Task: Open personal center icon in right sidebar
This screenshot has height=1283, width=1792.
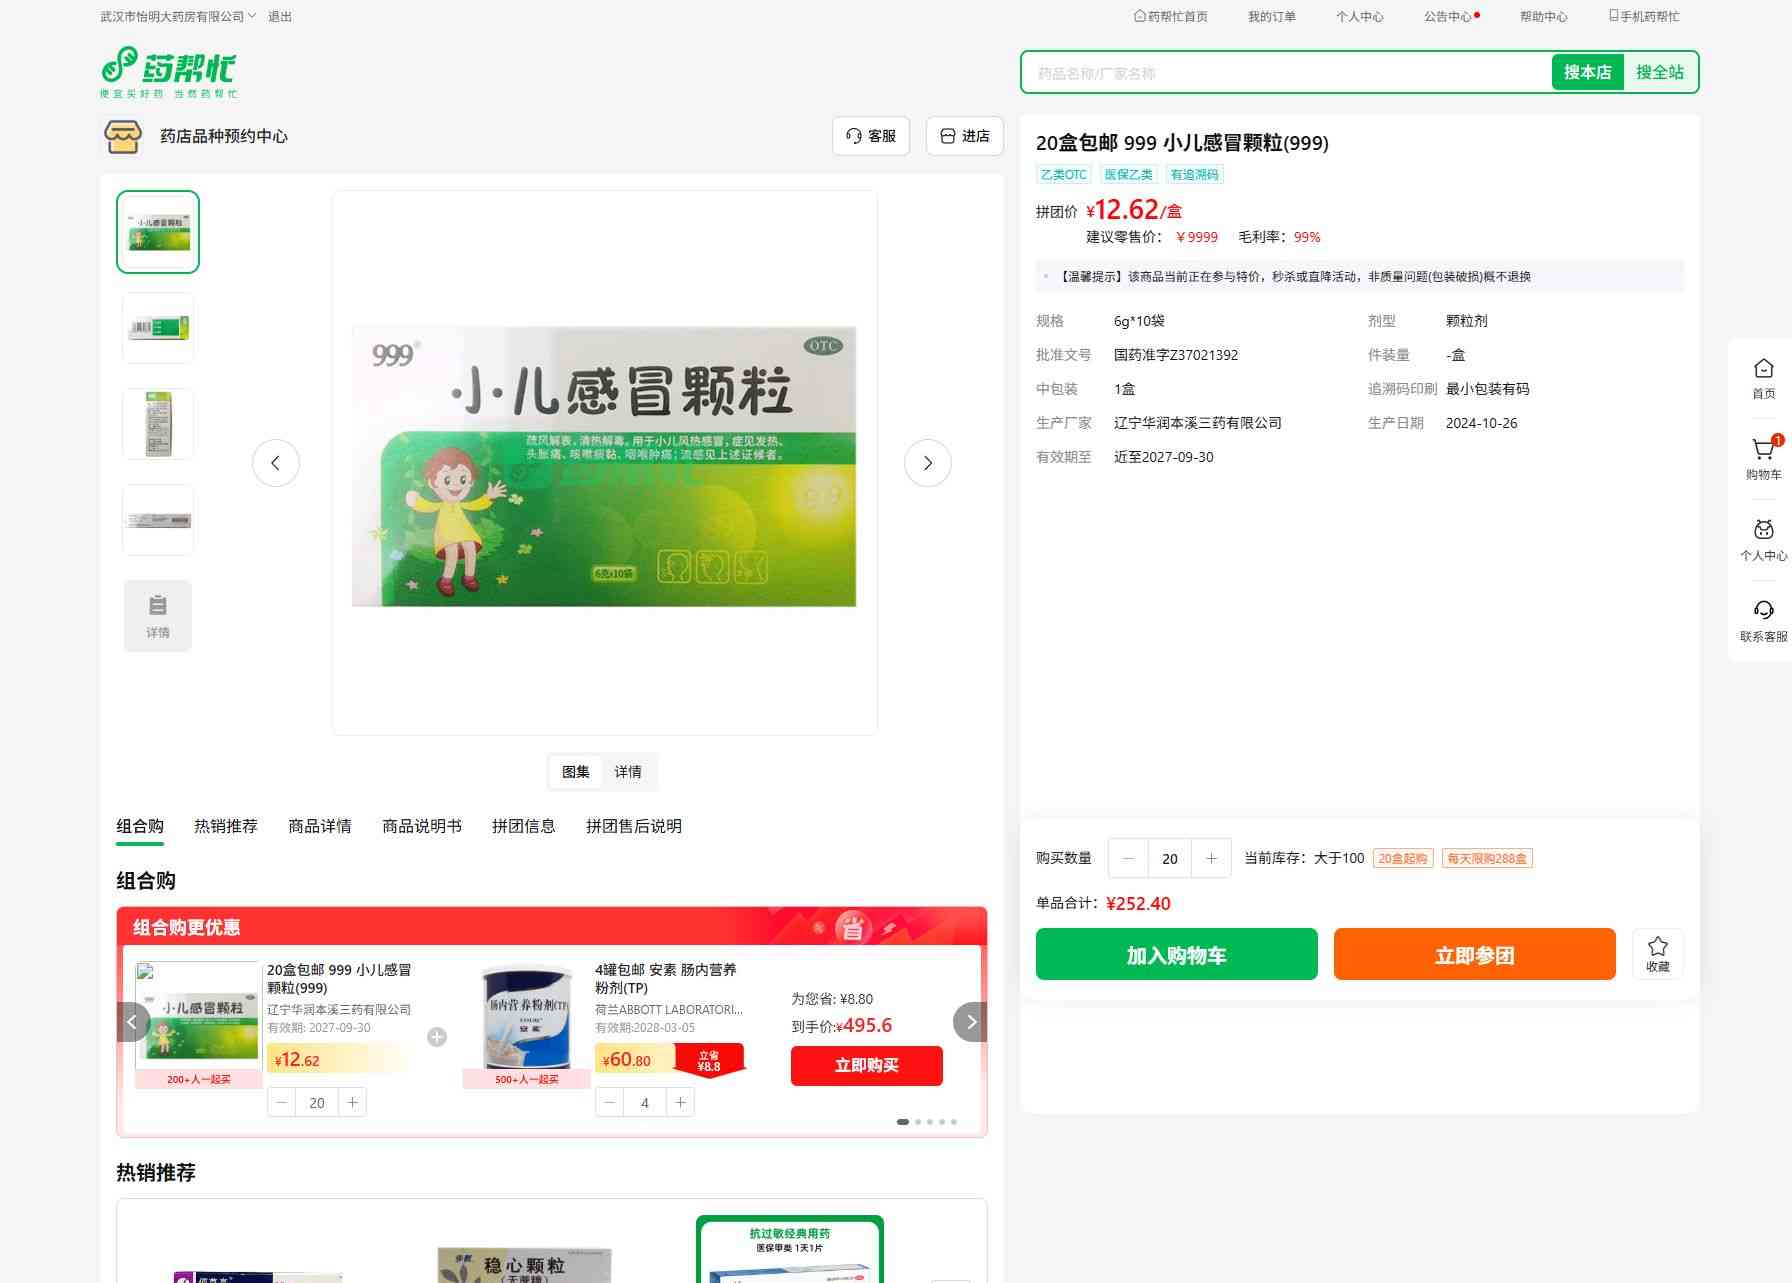Action: coord(1763,531)
